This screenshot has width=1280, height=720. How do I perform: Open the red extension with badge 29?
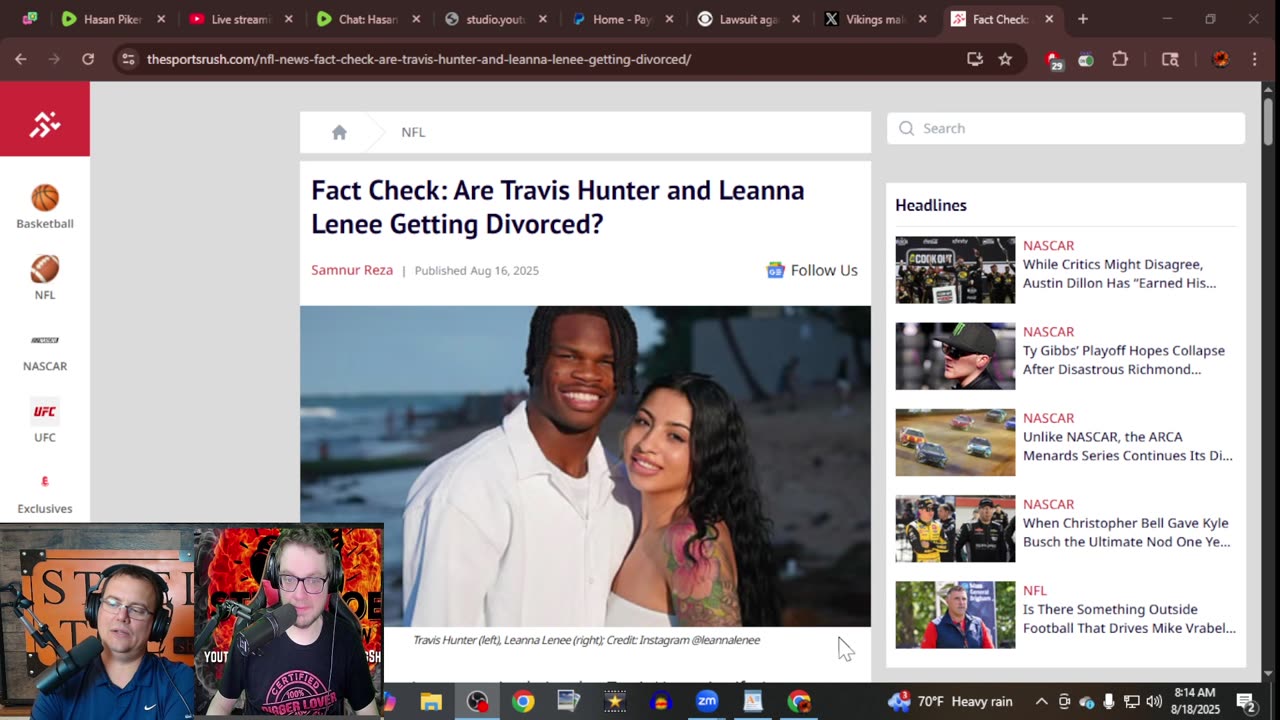[1054, 60]
